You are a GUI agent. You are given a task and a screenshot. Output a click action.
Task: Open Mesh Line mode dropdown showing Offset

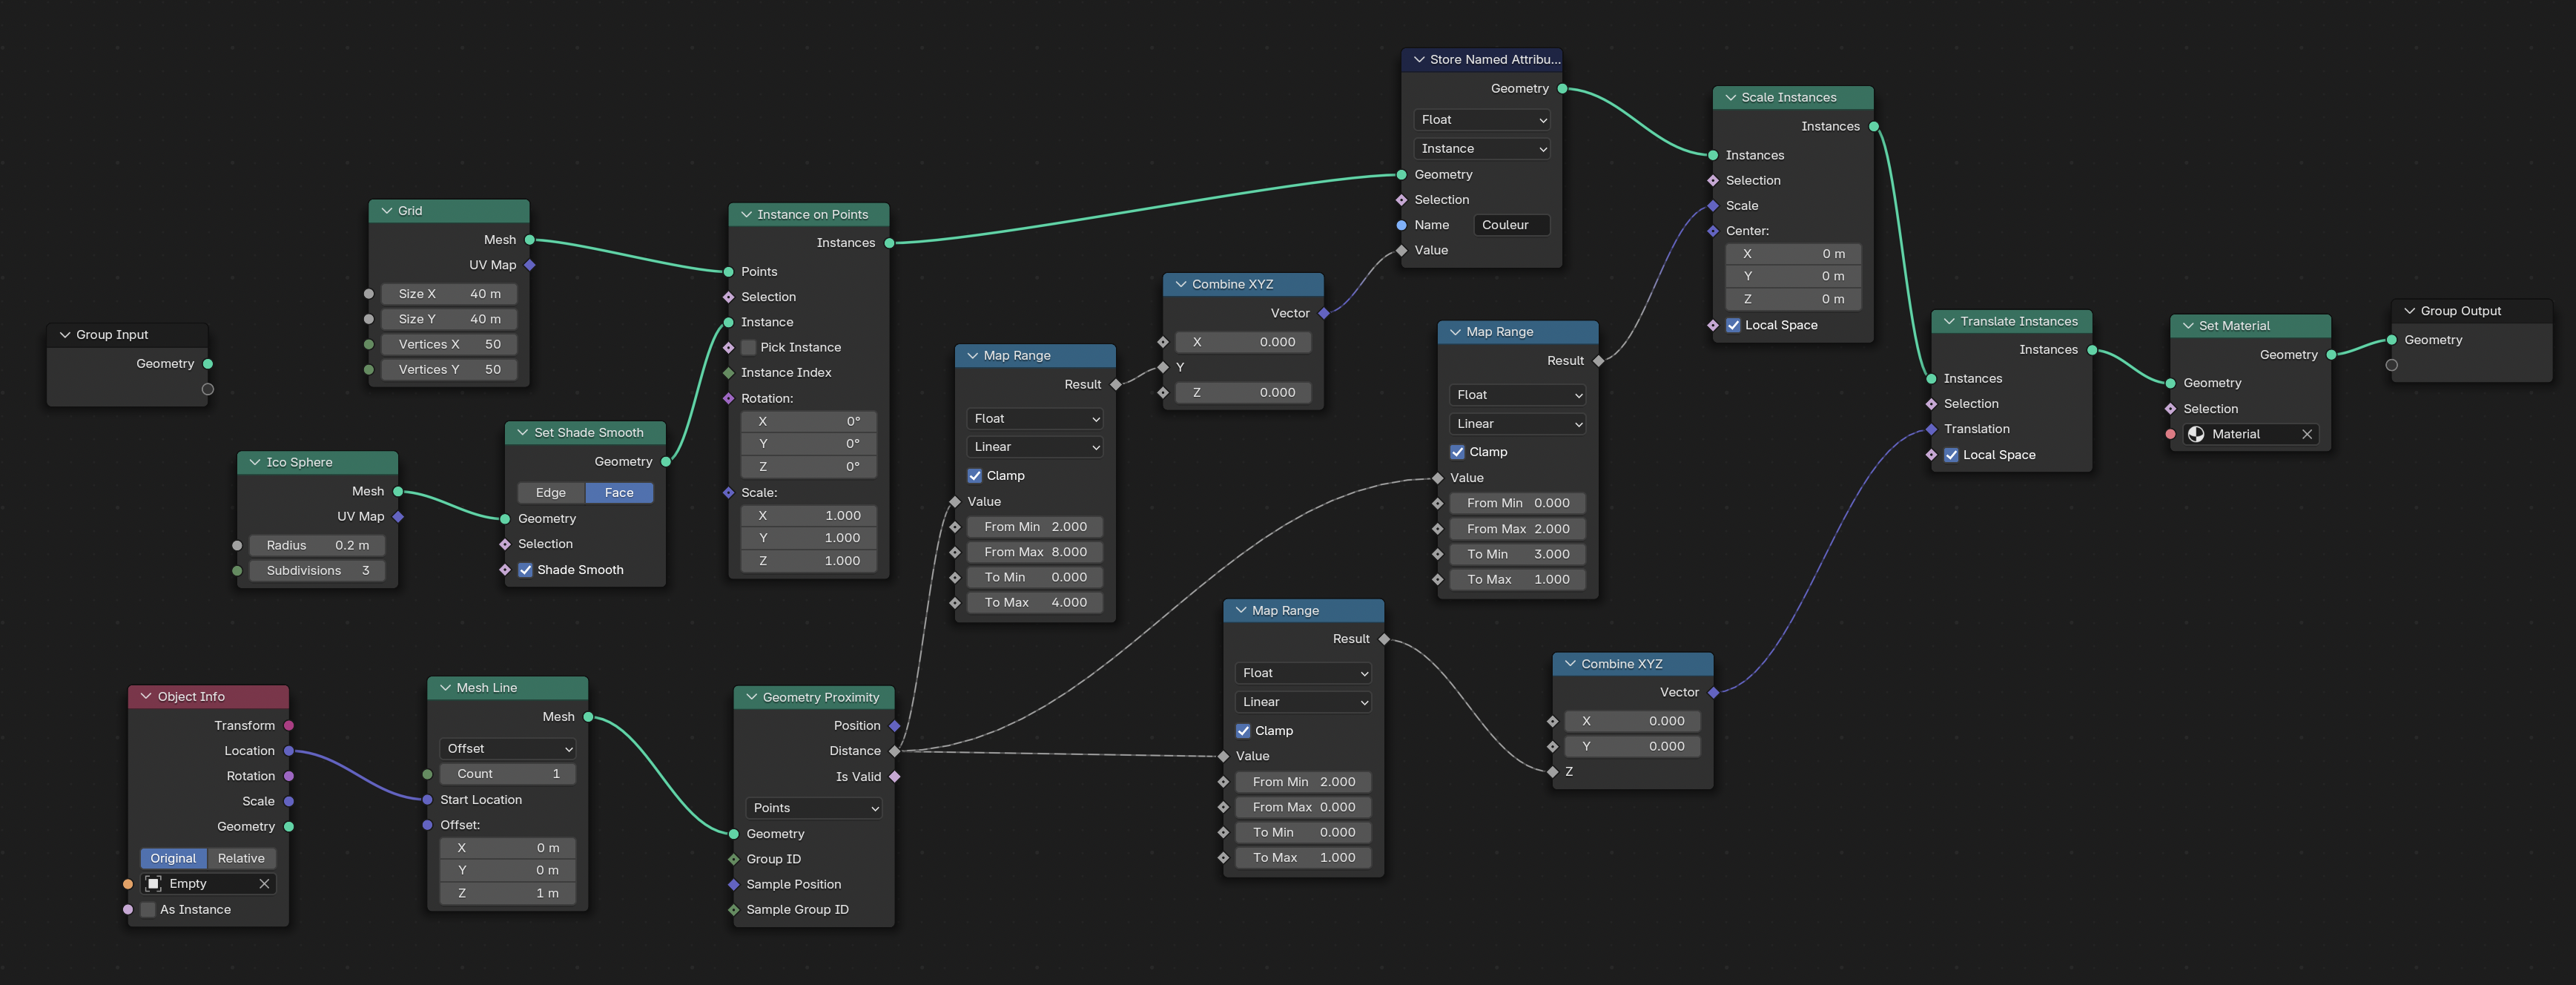click(x=508, y=748)
